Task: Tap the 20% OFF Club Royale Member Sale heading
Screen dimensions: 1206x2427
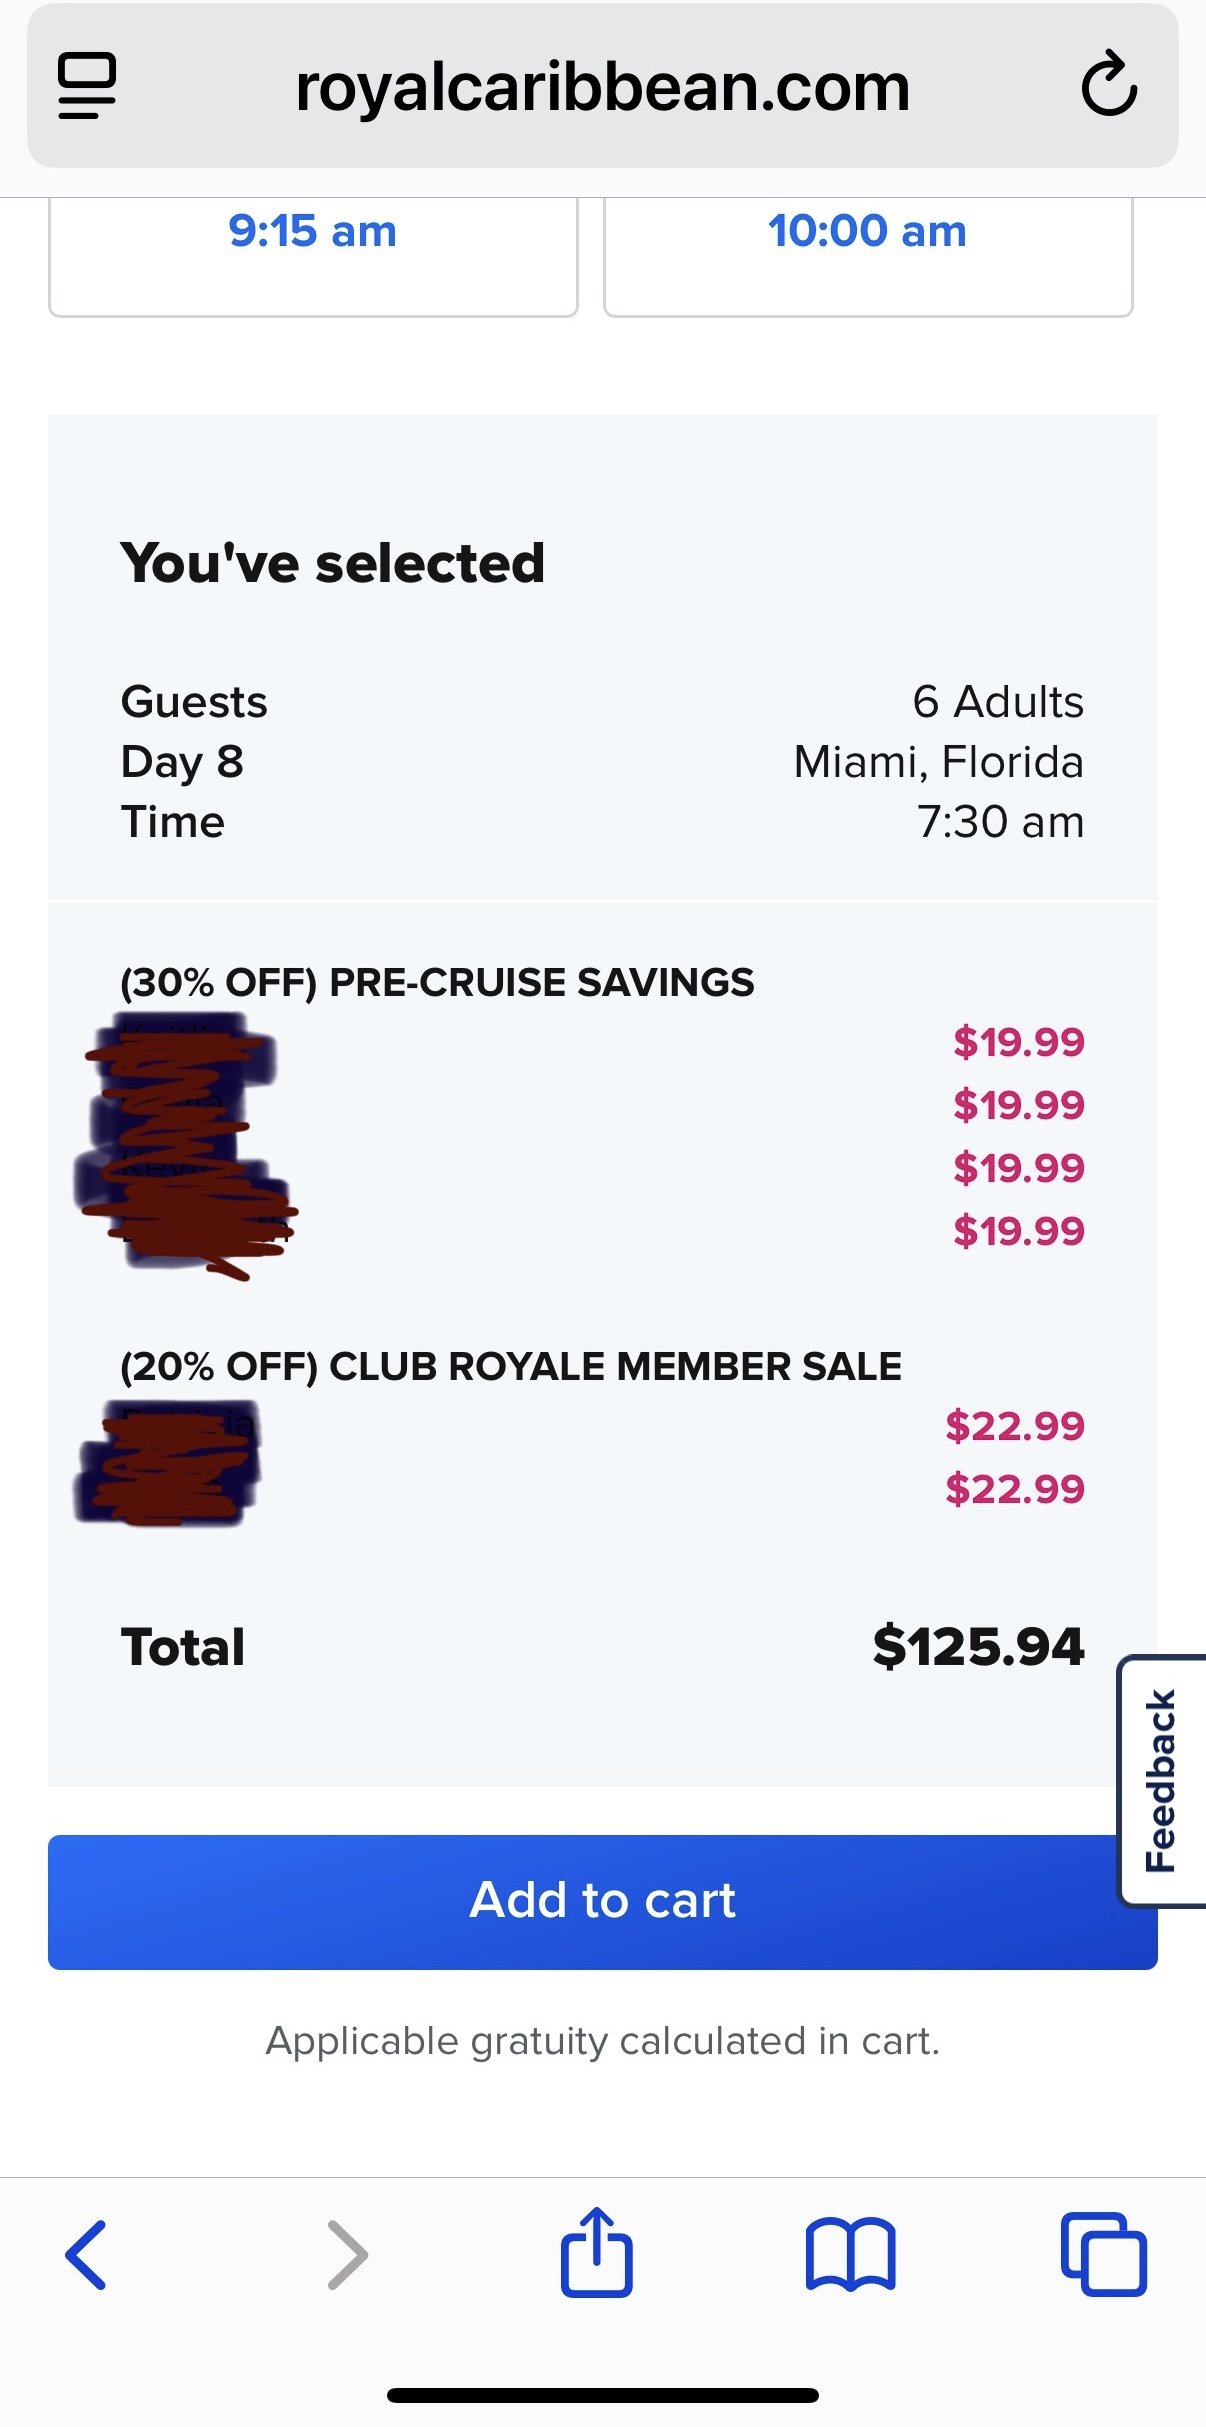Action: coord(511,1366)
